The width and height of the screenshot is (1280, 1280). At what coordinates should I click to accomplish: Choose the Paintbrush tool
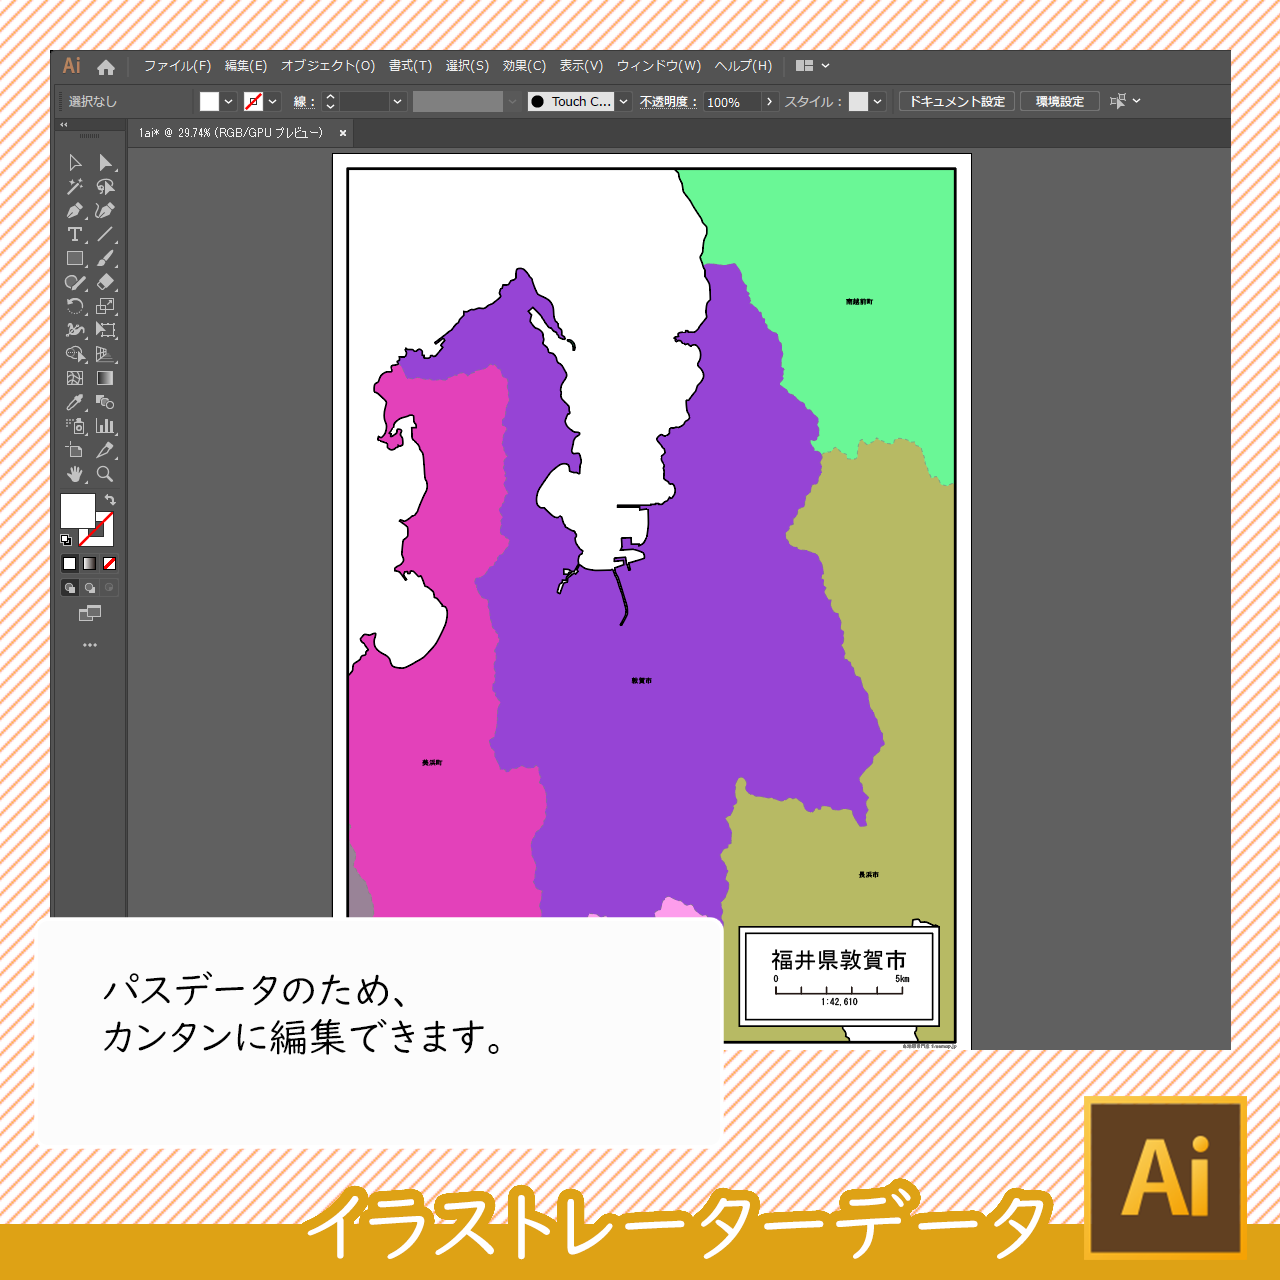pyautogui.click(x=105, y=259)
